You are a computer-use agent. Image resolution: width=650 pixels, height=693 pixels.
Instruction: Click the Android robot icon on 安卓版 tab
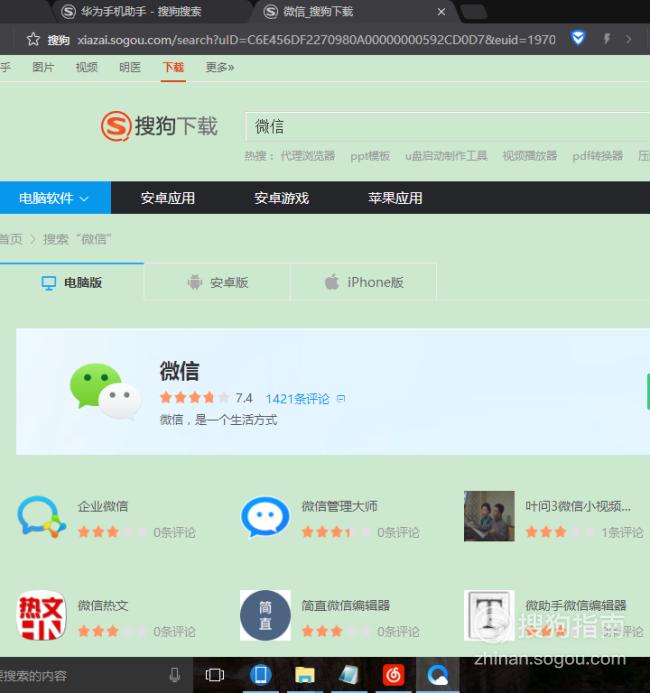(194, 282)
